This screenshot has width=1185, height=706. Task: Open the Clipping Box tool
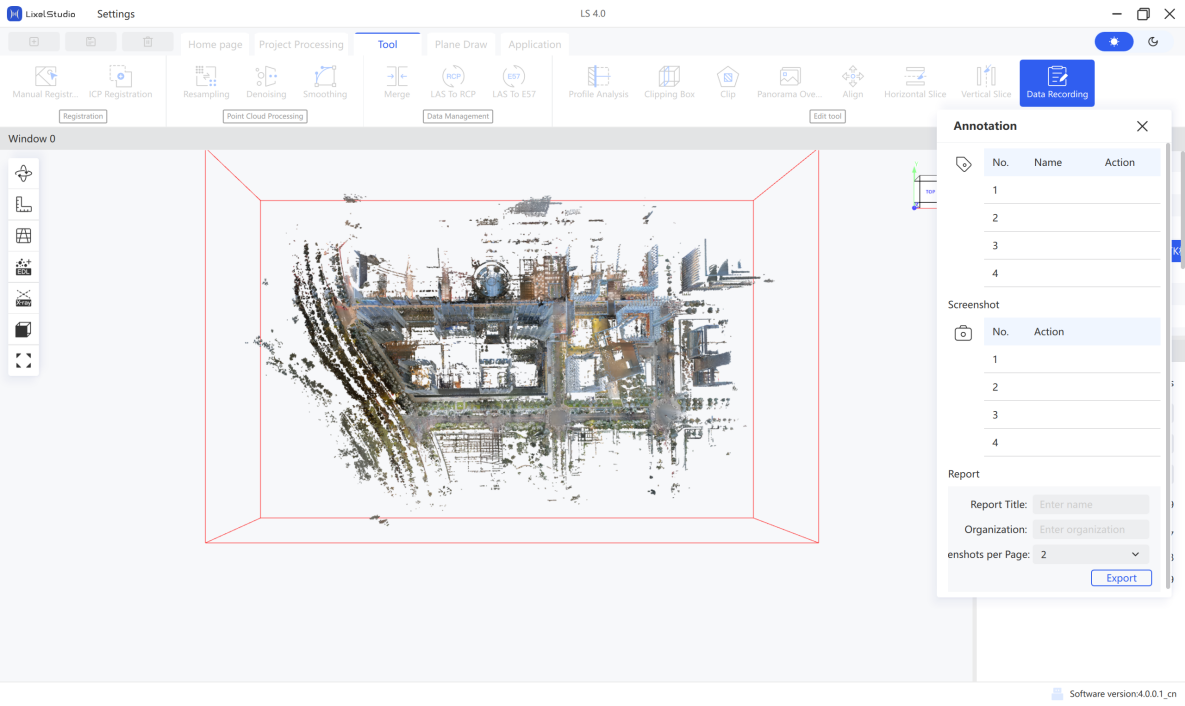pos(669,82)
